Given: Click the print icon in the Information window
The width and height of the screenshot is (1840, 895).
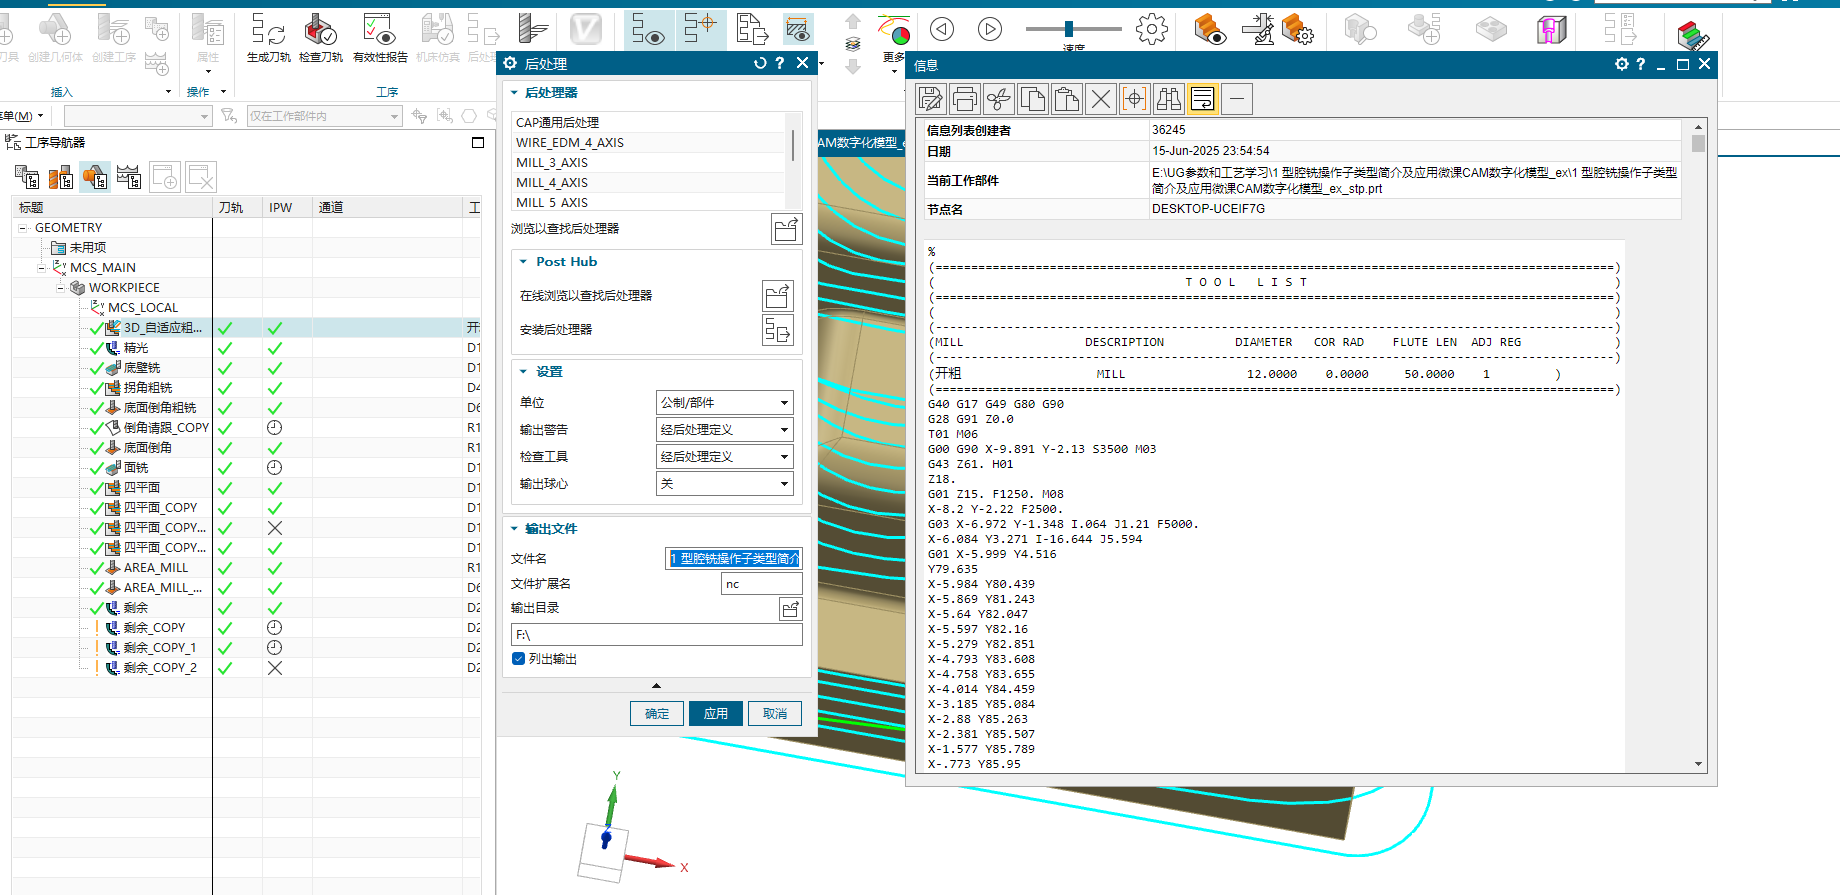Looking at the screenshot, I should click(965, 99).
